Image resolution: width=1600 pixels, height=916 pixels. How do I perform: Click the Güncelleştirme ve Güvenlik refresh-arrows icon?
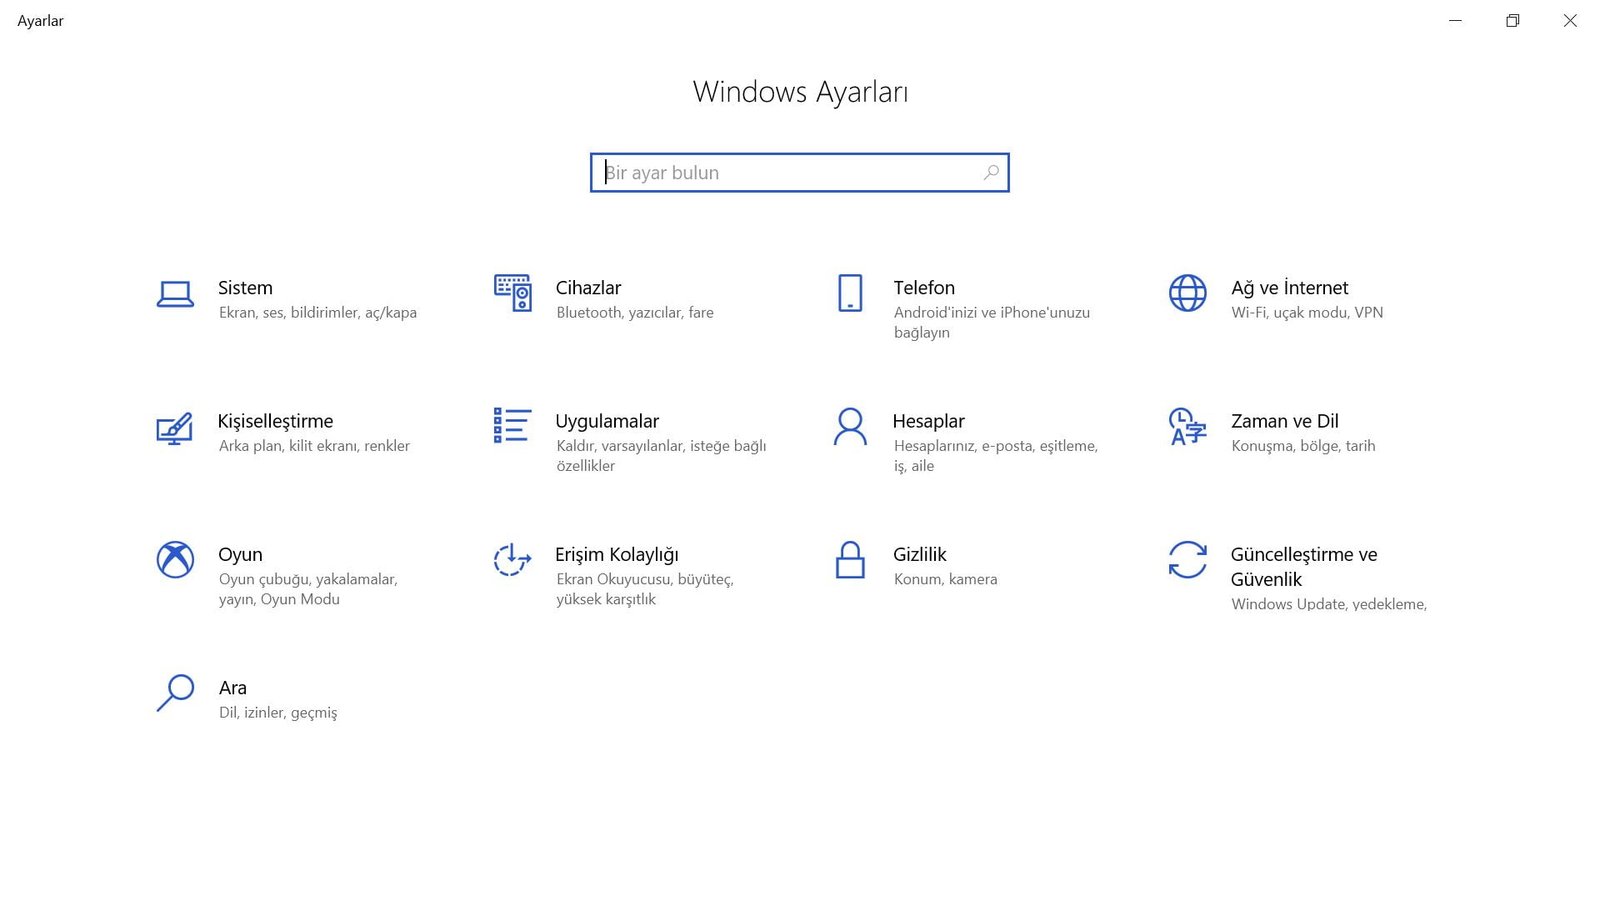(1187, 560)
